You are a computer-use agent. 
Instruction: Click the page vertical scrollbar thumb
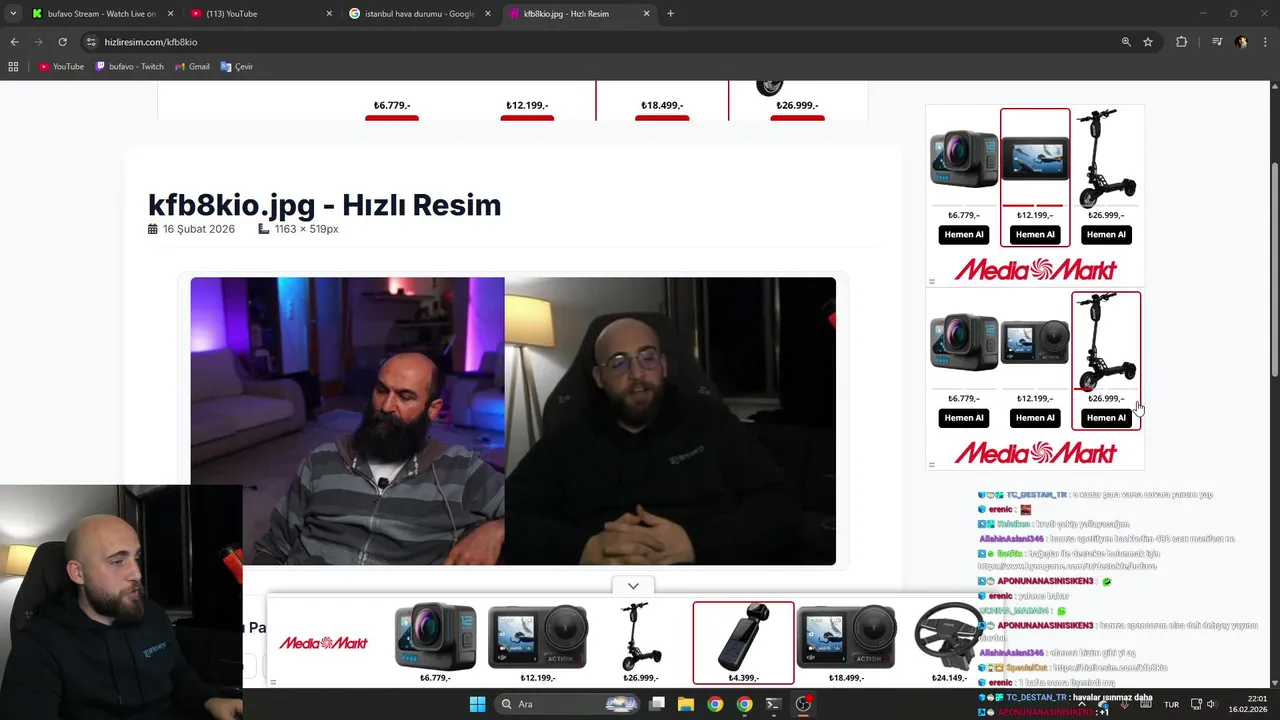[1274, 270]
